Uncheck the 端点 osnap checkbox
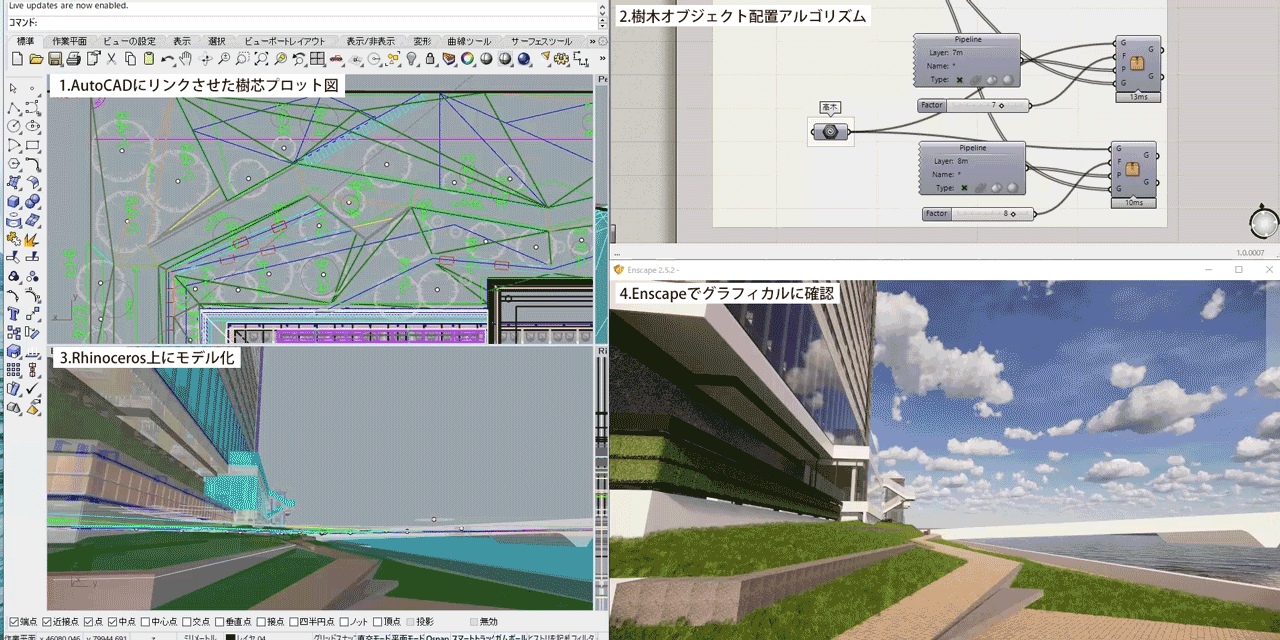 pos(14,622)
